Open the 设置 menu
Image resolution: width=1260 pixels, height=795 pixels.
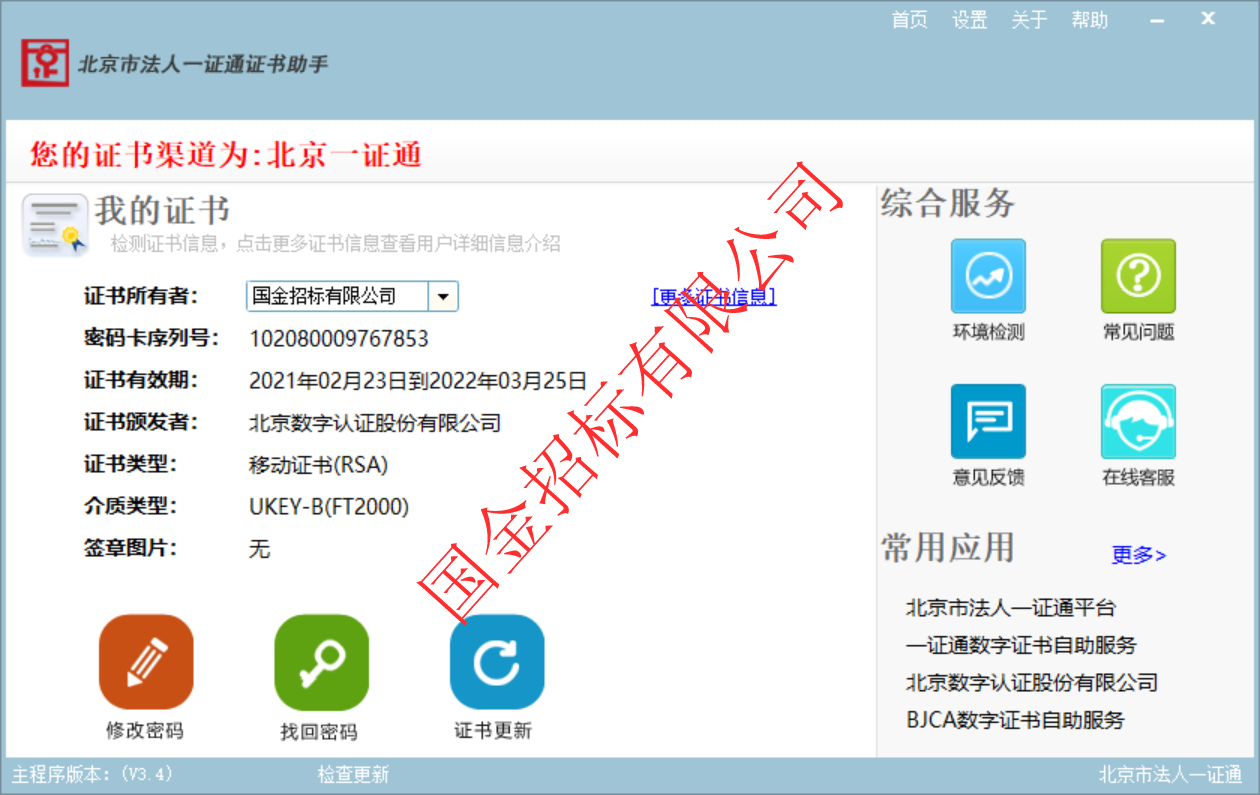[969, 20]
